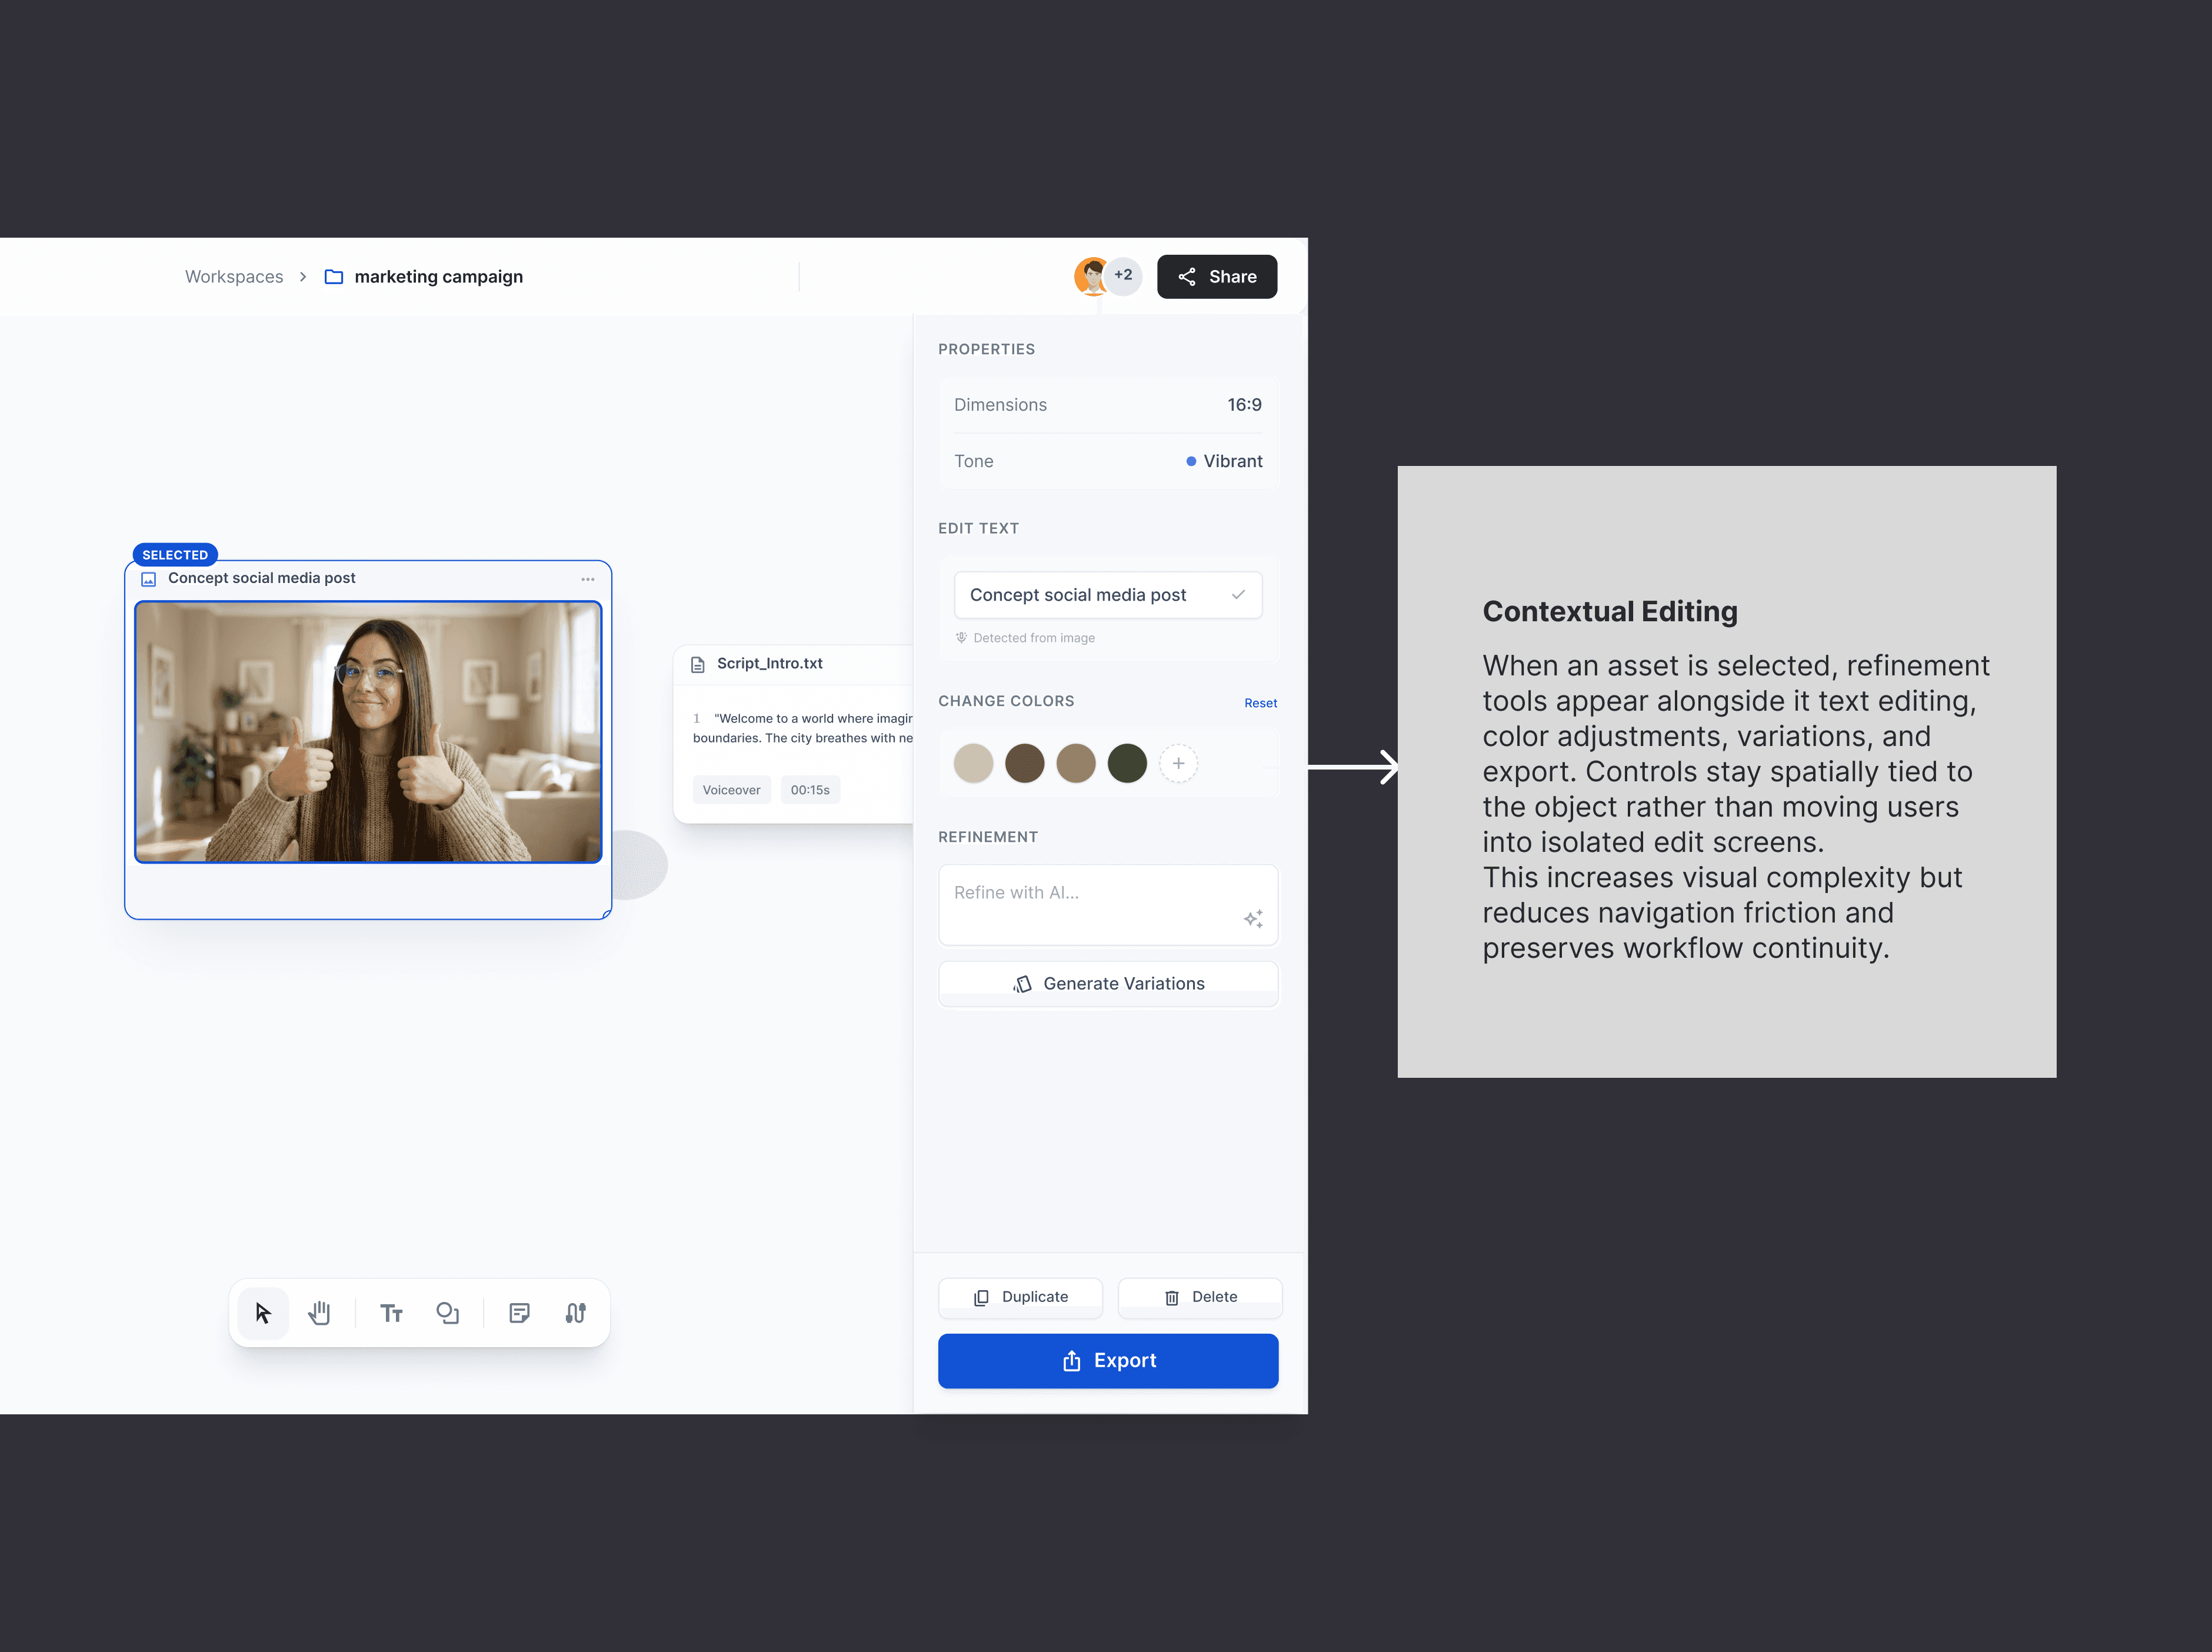Click the +2 collaborators avatar badge
2212x1652 pixels.
(x=1123, y=275)
